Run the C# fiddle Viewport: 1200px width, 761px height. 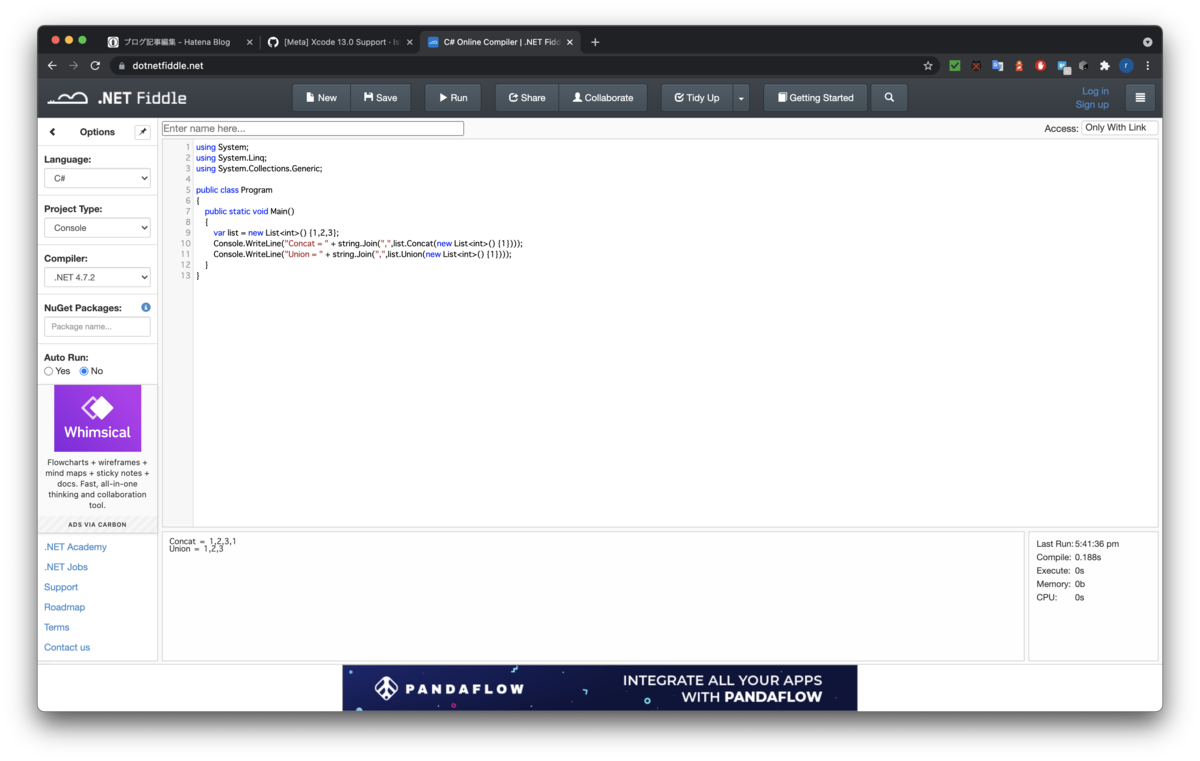pyautogui.click(x=452, y=97)
